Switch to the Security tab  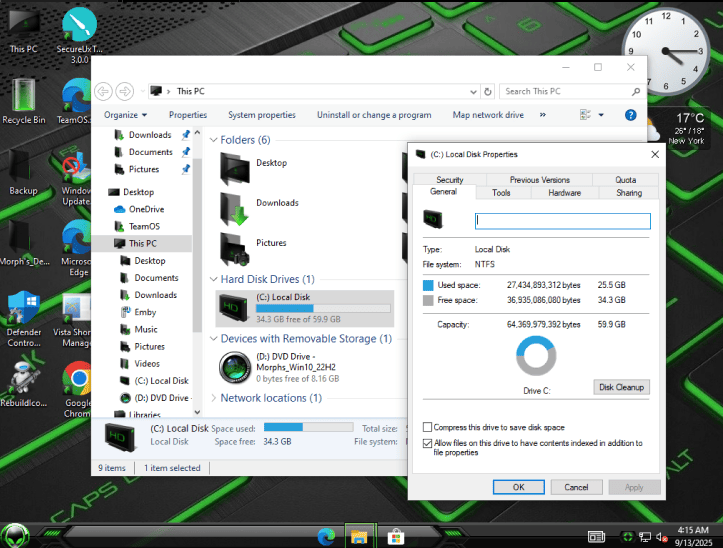[449, 180]
